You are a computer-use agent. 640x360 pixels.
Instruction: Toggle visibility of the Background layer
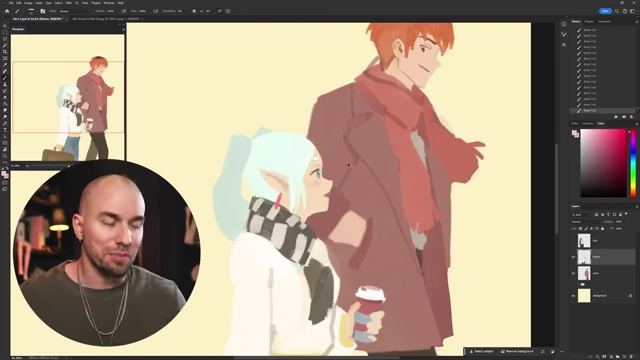pos(573,296)
